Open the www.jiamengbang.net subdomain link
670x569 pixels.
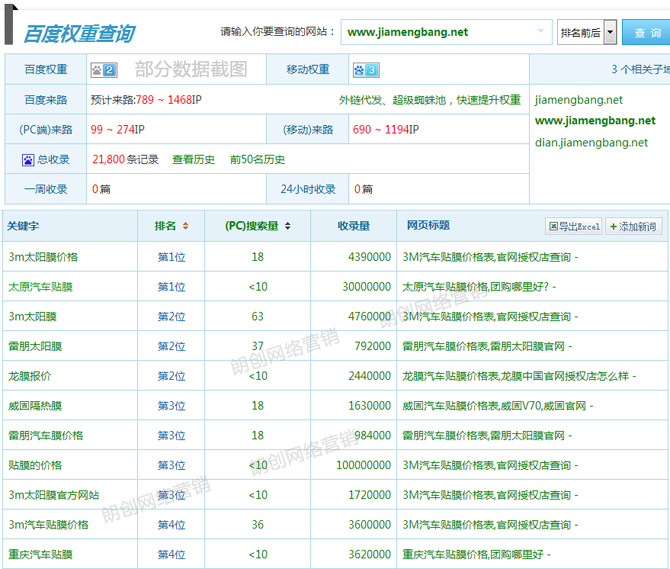point(595,121)
